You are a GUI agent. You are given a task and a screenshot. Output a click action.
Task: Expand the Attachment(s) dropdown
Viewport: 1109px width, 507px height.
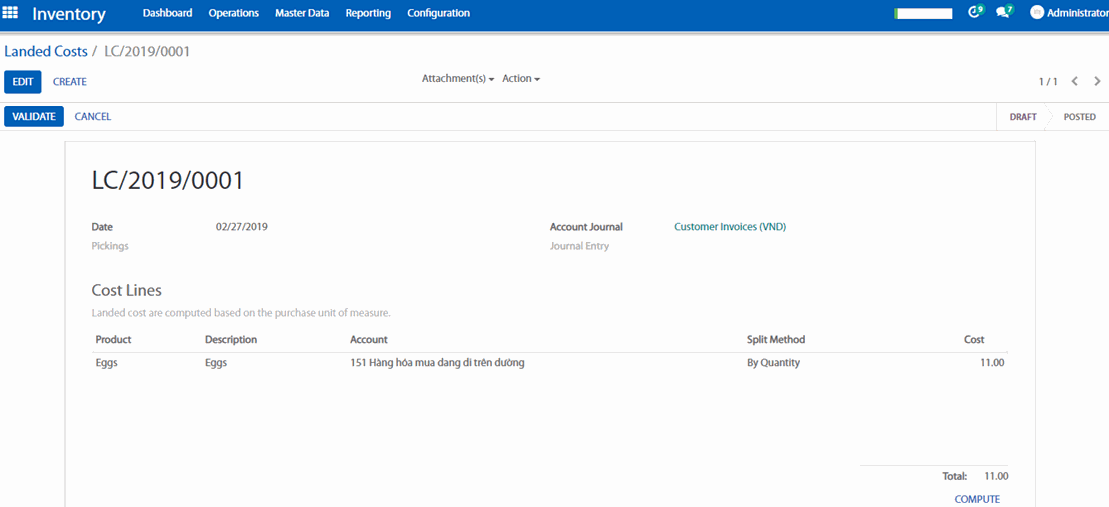[458, 79]
